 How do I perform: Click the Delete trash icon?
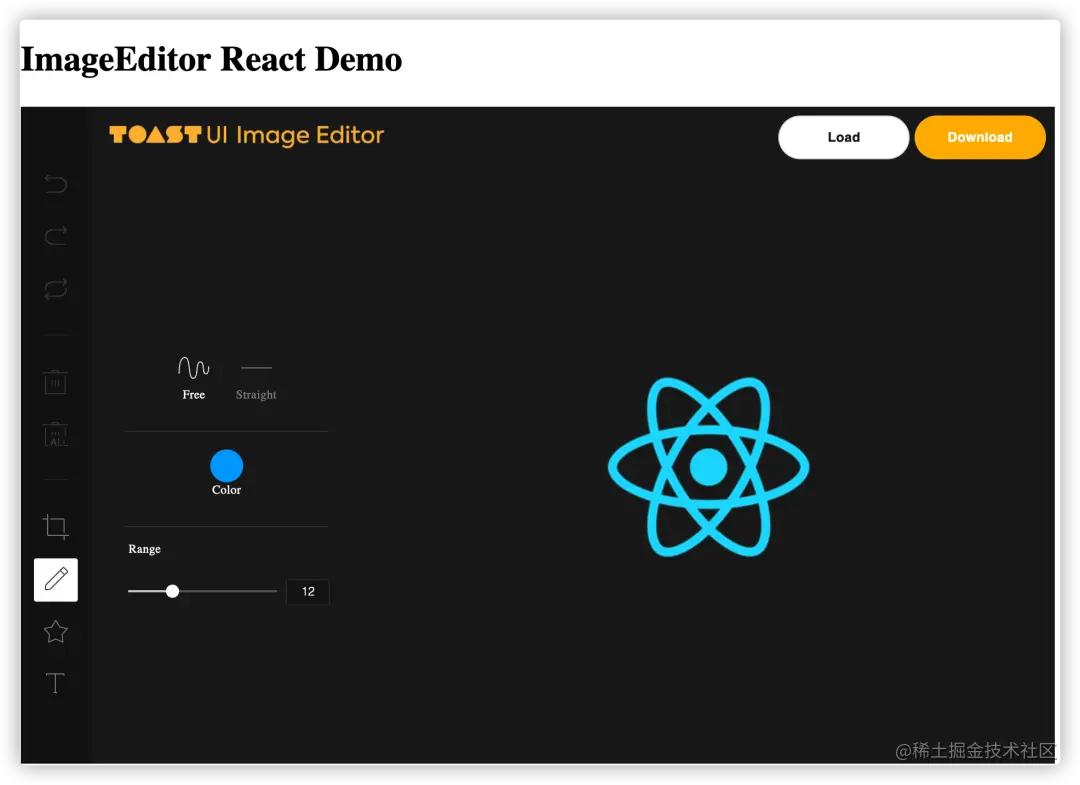tap(56, 381)
